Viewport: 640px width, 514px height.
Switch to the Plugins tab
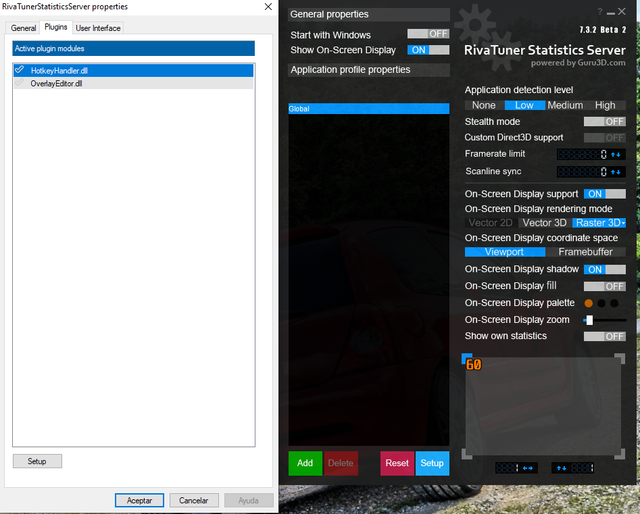coord(56,27)
